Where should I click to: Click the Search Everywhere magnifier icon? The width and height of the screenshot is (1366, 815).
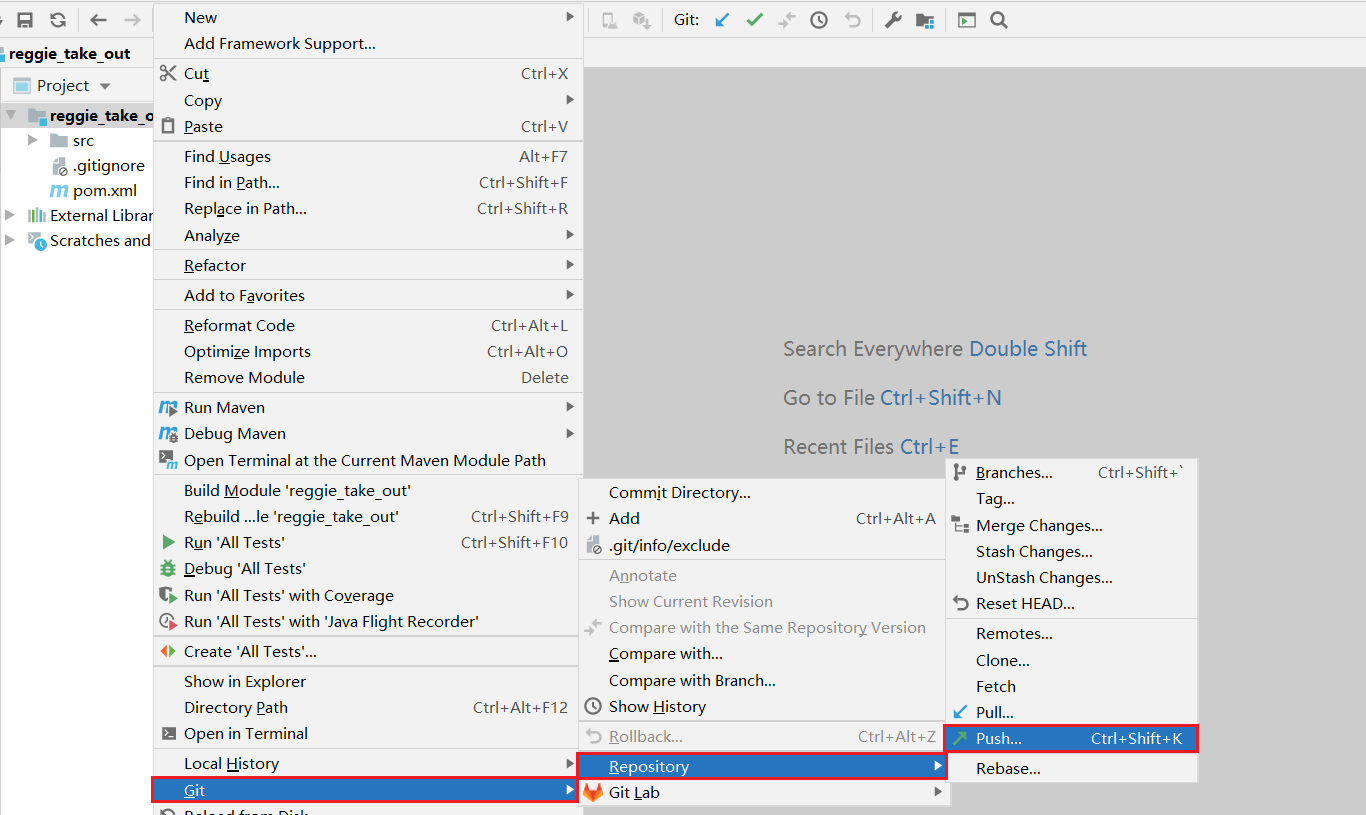point(998,20)
